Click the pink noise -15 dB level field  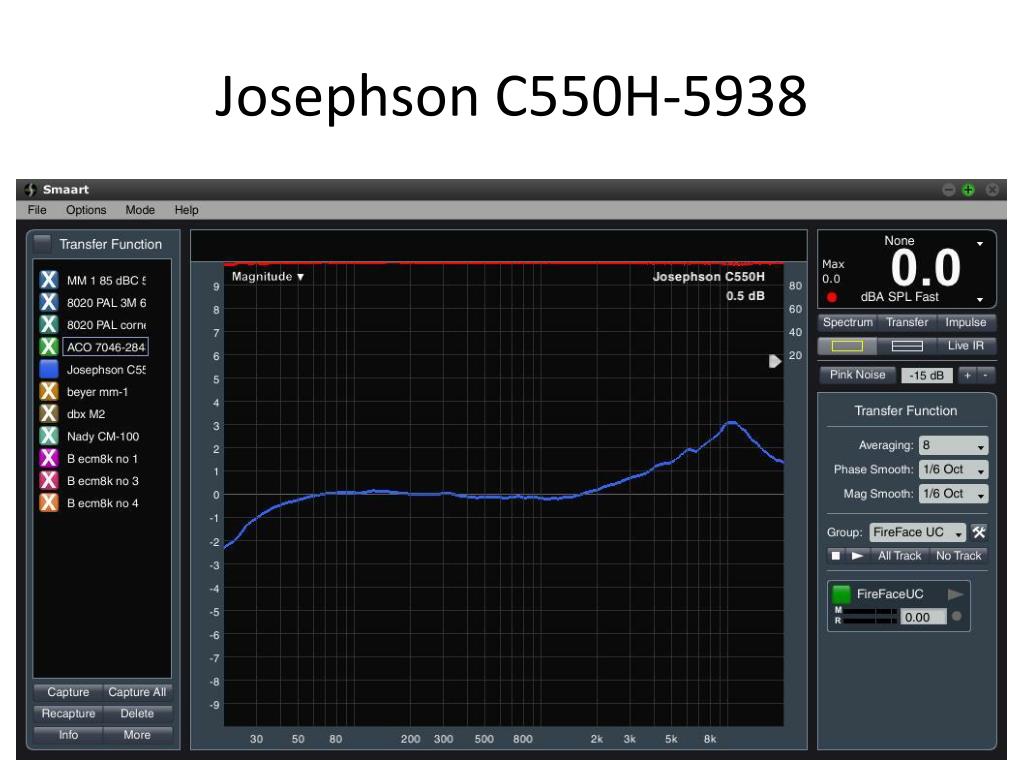[927, 376]
